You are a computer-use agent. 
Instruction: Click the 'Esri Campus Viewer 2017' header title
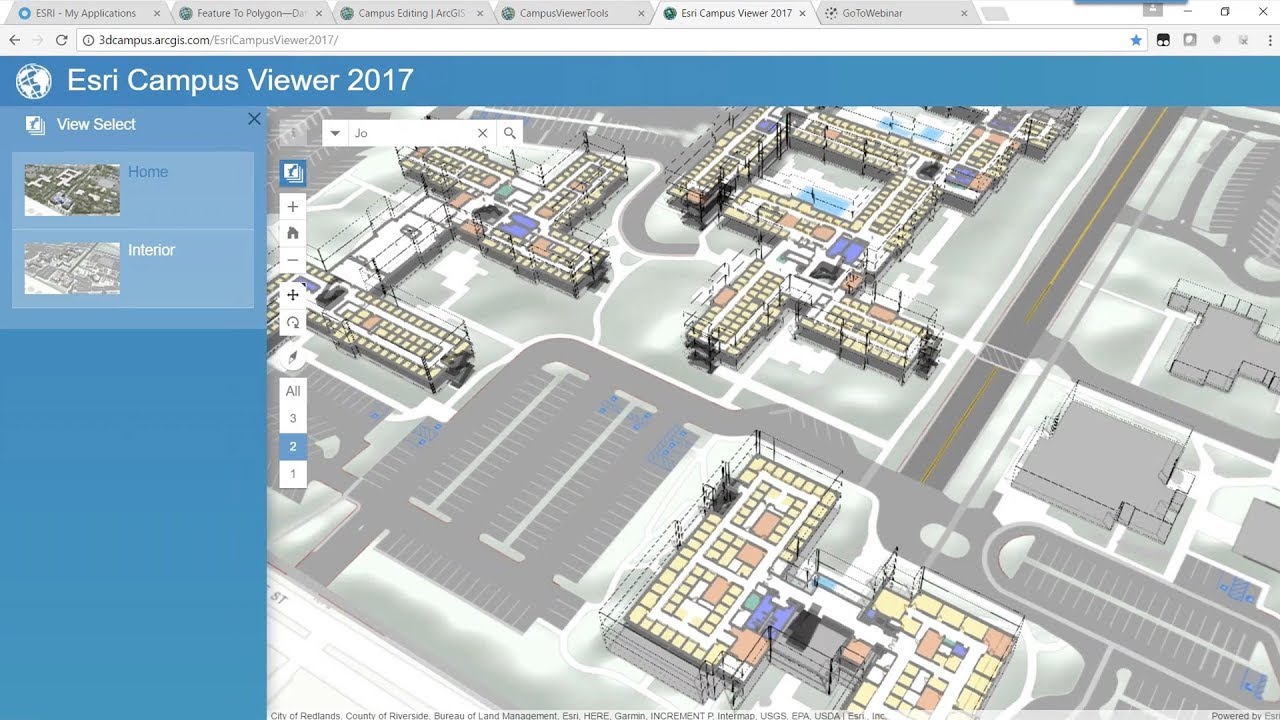(x=240, y=80)
